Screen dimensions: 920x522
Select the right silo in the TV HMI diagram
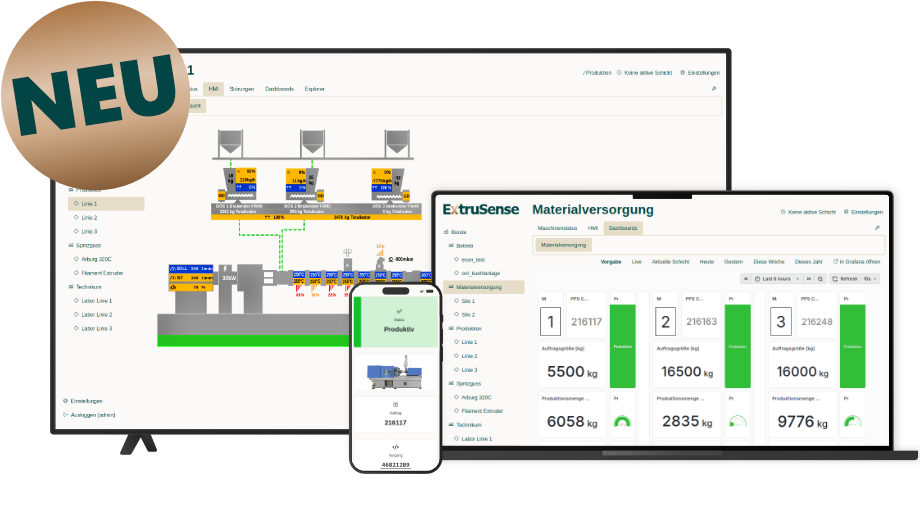tap(397, 143)
